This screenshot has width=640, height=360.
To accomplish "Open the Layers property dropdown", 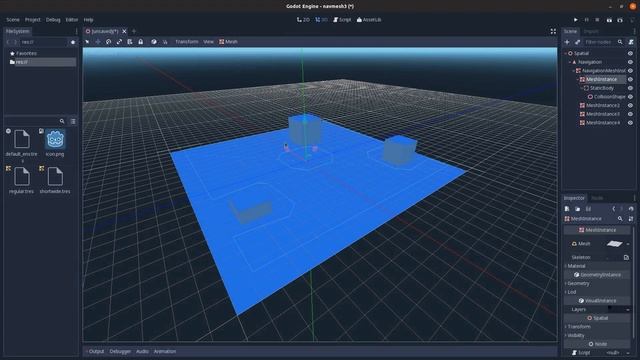I will click(x=628, y=309).
